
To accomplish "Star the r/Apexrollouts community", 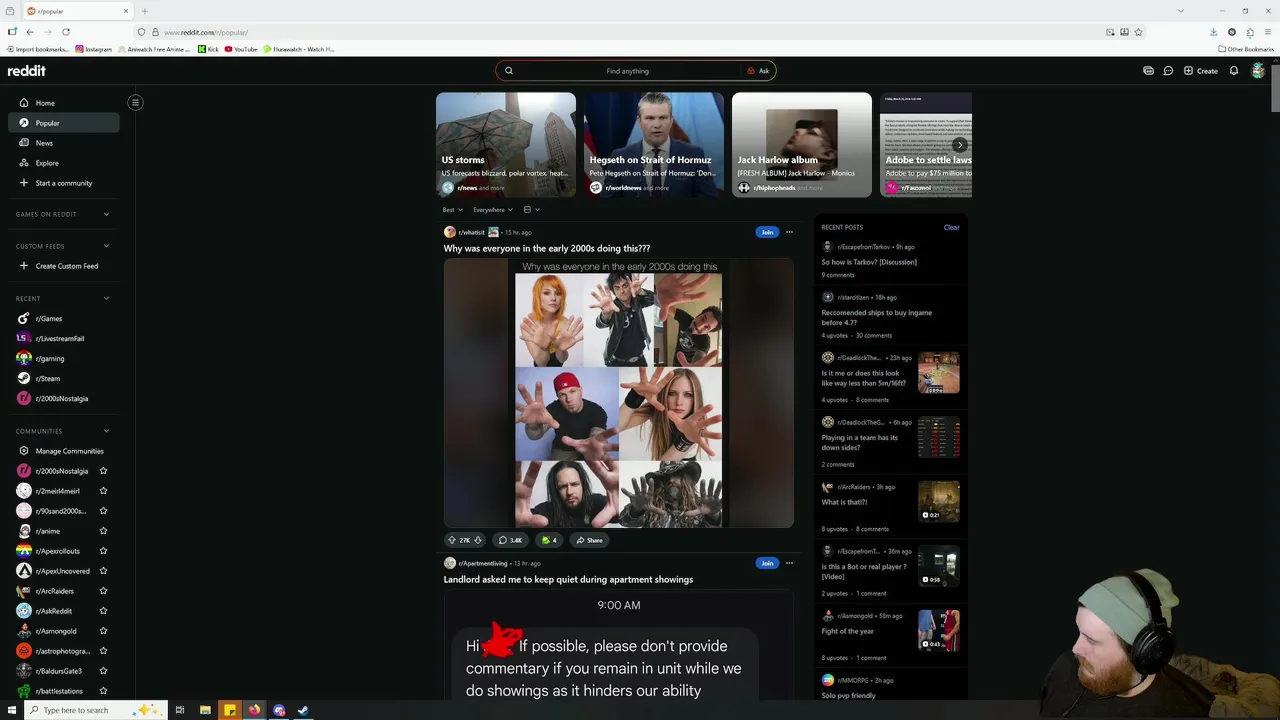I will pos(103,551).
